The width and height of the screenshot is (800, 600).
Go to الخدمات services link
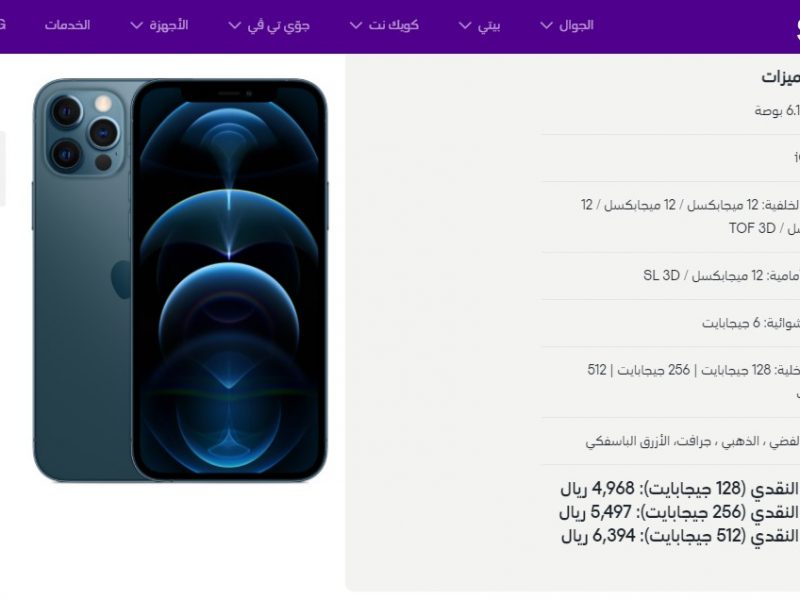tap(67, 25)
